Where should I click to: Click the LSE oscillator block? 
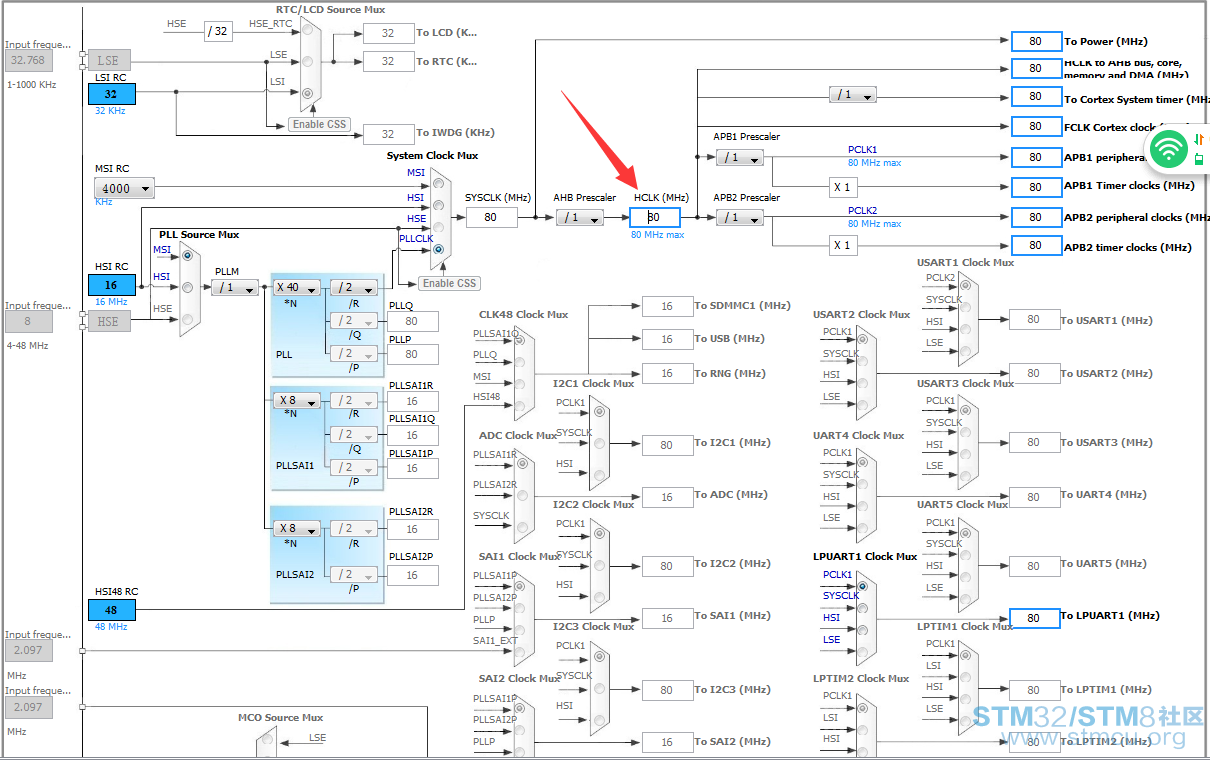tap(108, 60)
